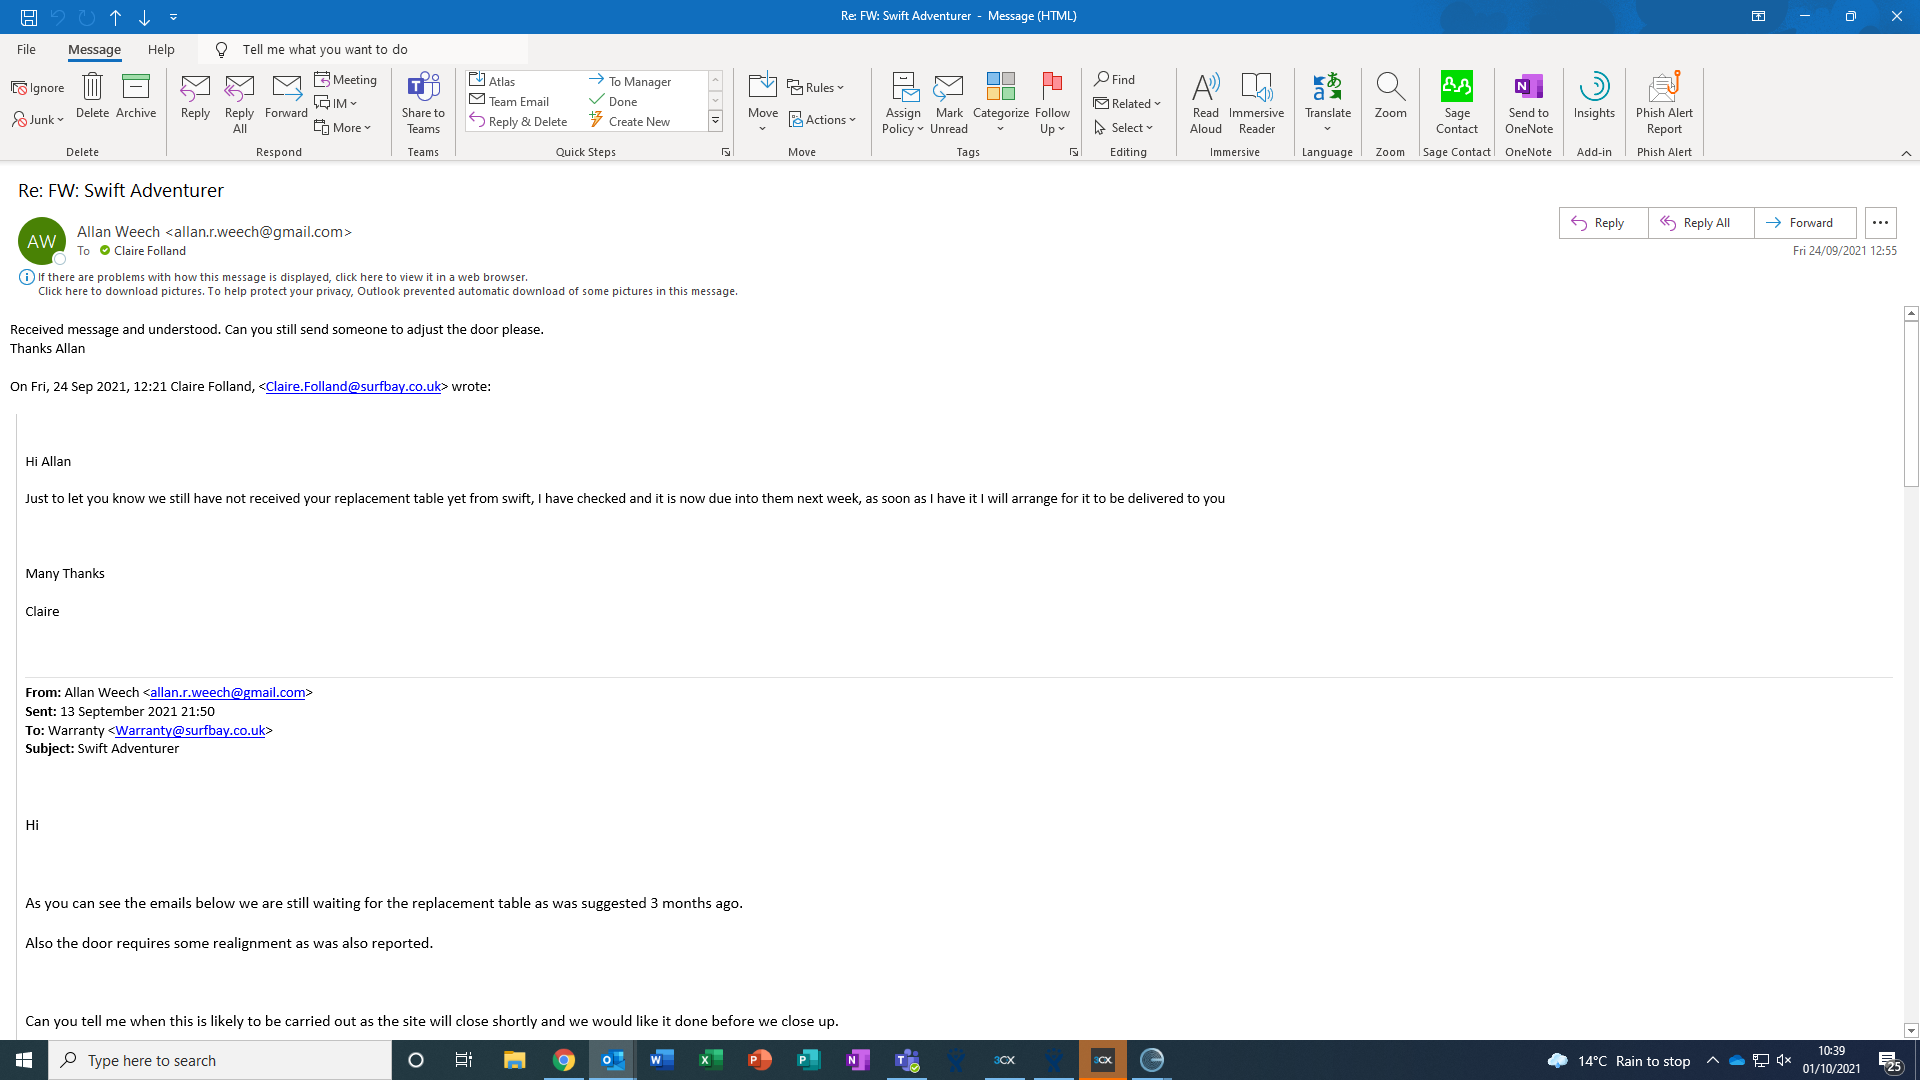Open Read Aloud feature
1920x1080 pixels.
(1206, 102)
